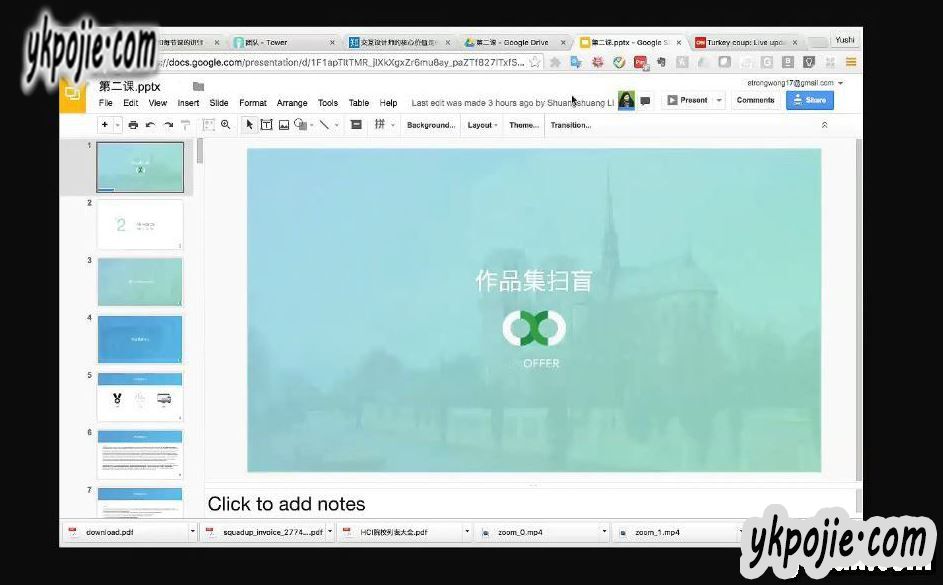
Task: Select slide 4 thumbnail in filmstrip
Action: click(140, 339)
